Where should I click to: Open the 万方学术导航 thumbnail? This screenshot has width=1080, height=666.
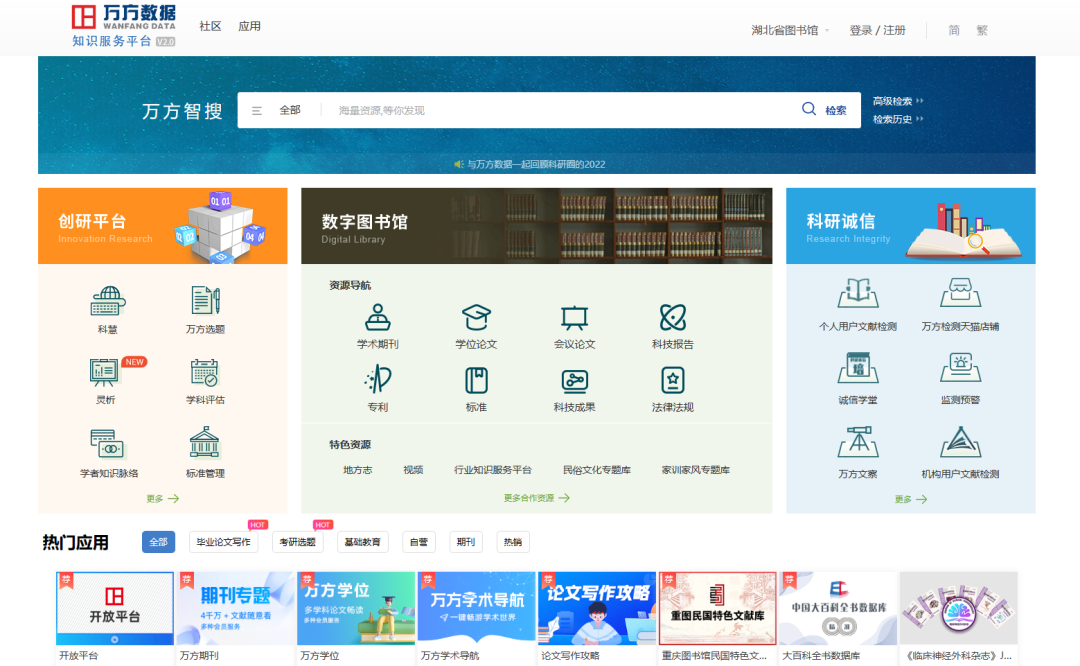pyautogui.click(x=476, y=608)
